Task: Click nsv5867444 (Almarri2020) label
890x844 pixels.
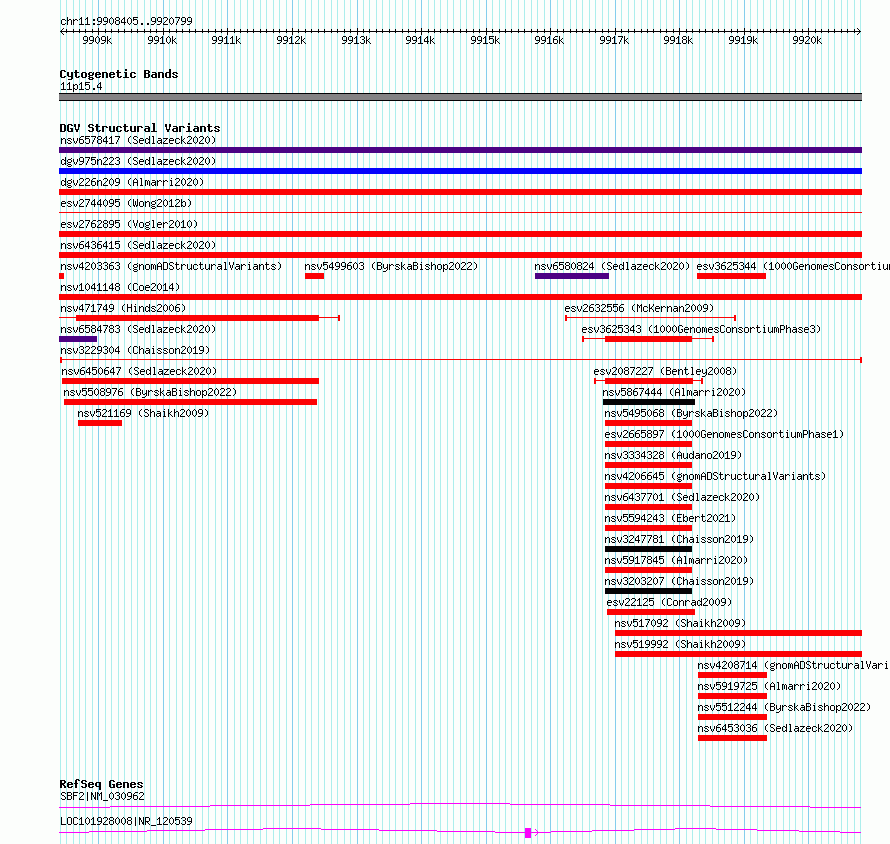Action: coord(674,392)
